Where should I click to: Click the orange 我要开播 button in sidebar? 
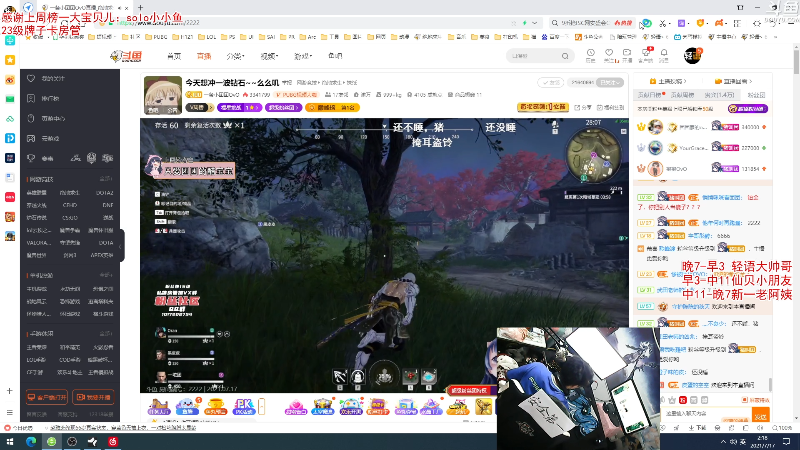coord(93,397)
